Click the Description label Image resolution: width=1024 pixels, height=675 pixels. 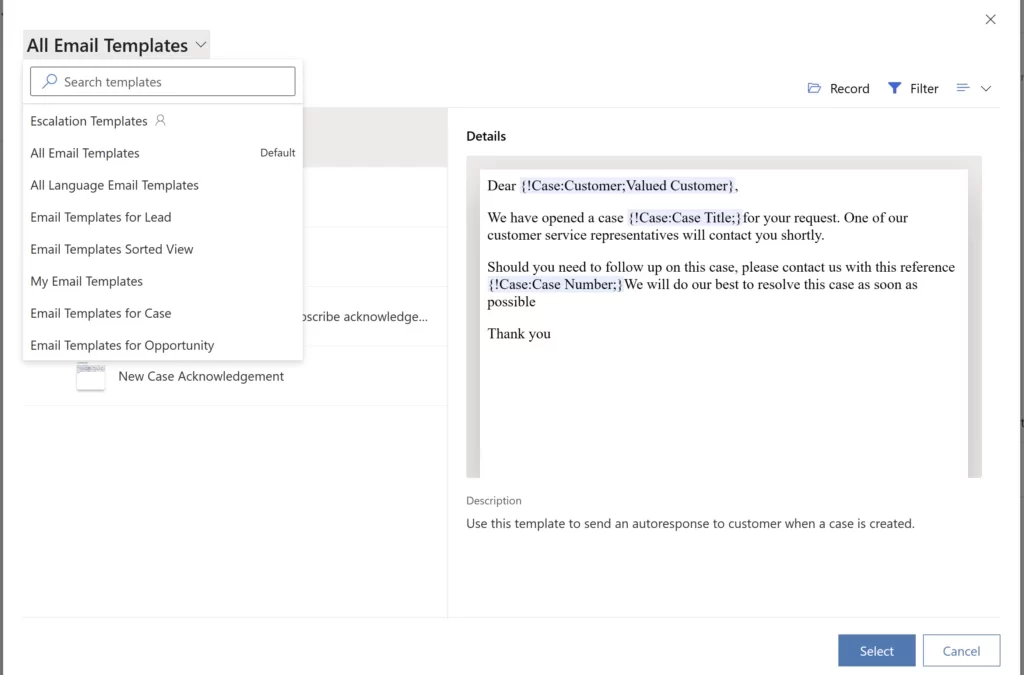(x=494, y=501)
